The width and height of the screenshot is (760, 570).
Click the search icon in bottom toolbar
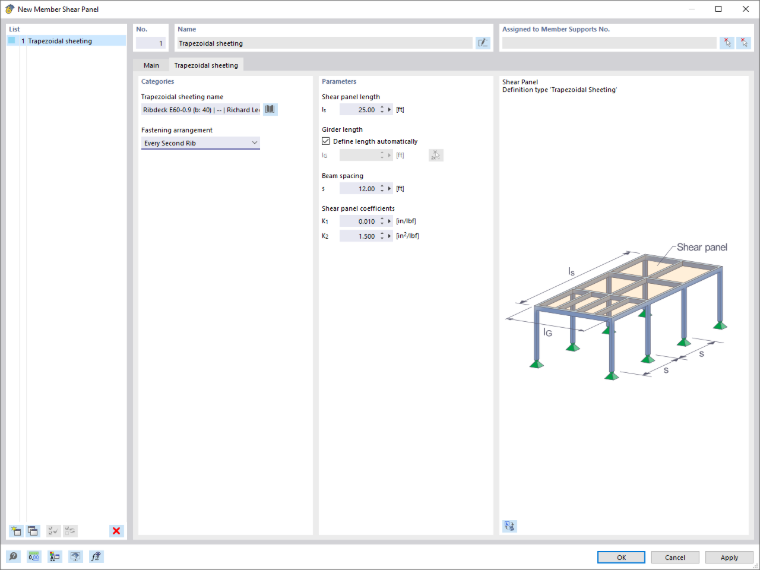[13, 556]
